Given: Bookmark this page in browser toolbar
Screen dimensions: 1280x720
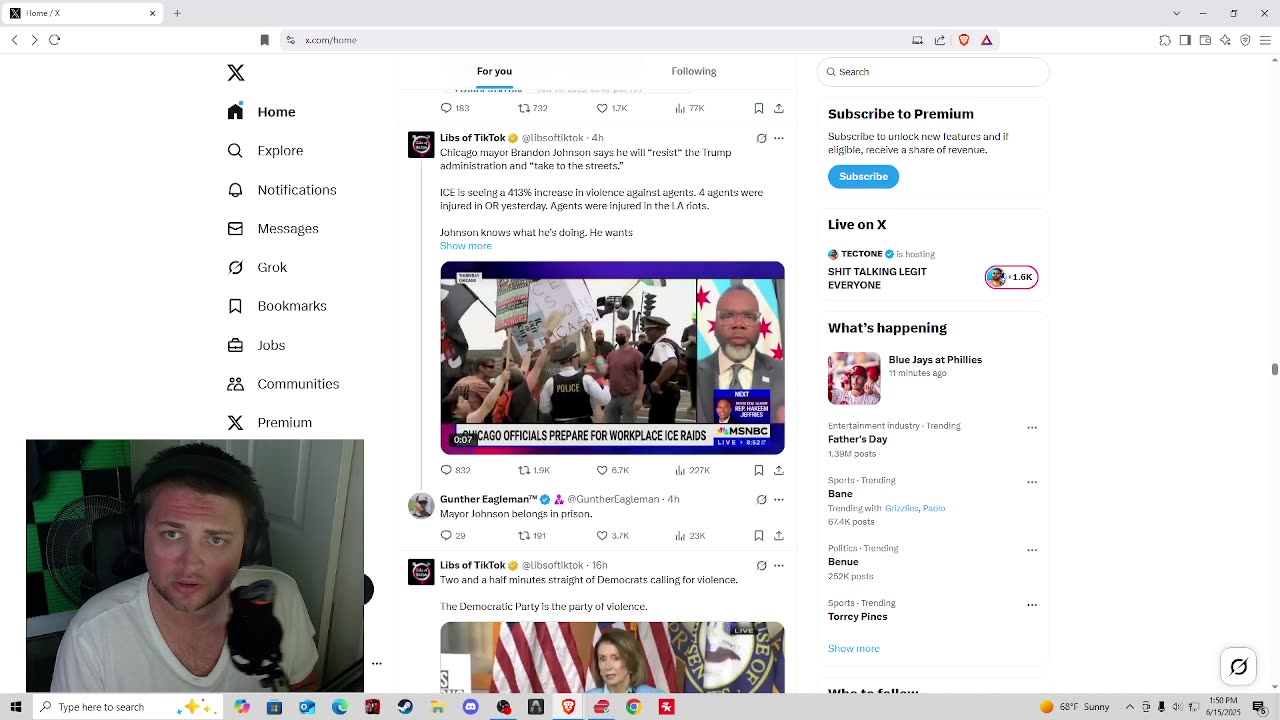Looking at the screenshot, I should 264,40.
